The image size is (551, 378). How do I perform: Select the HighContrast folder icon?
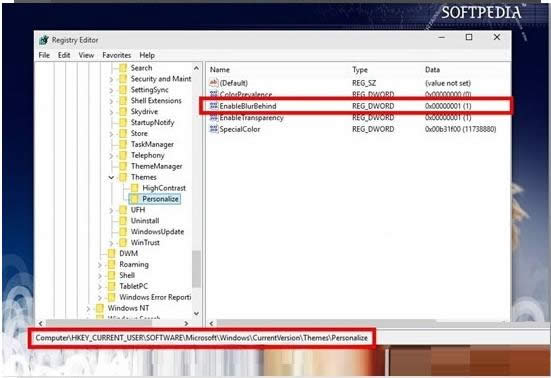135,188
